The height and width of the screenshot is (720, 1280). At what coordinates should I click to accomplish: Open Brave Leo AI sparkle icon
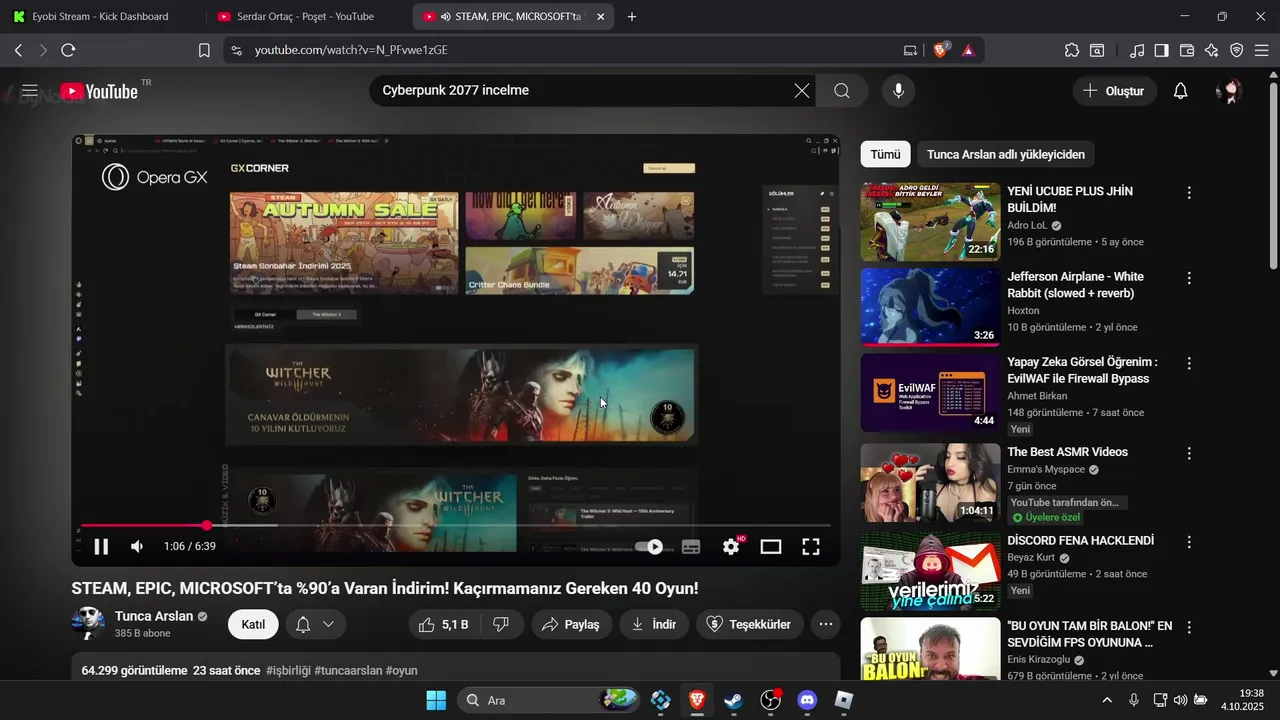tap(1212, 50)
